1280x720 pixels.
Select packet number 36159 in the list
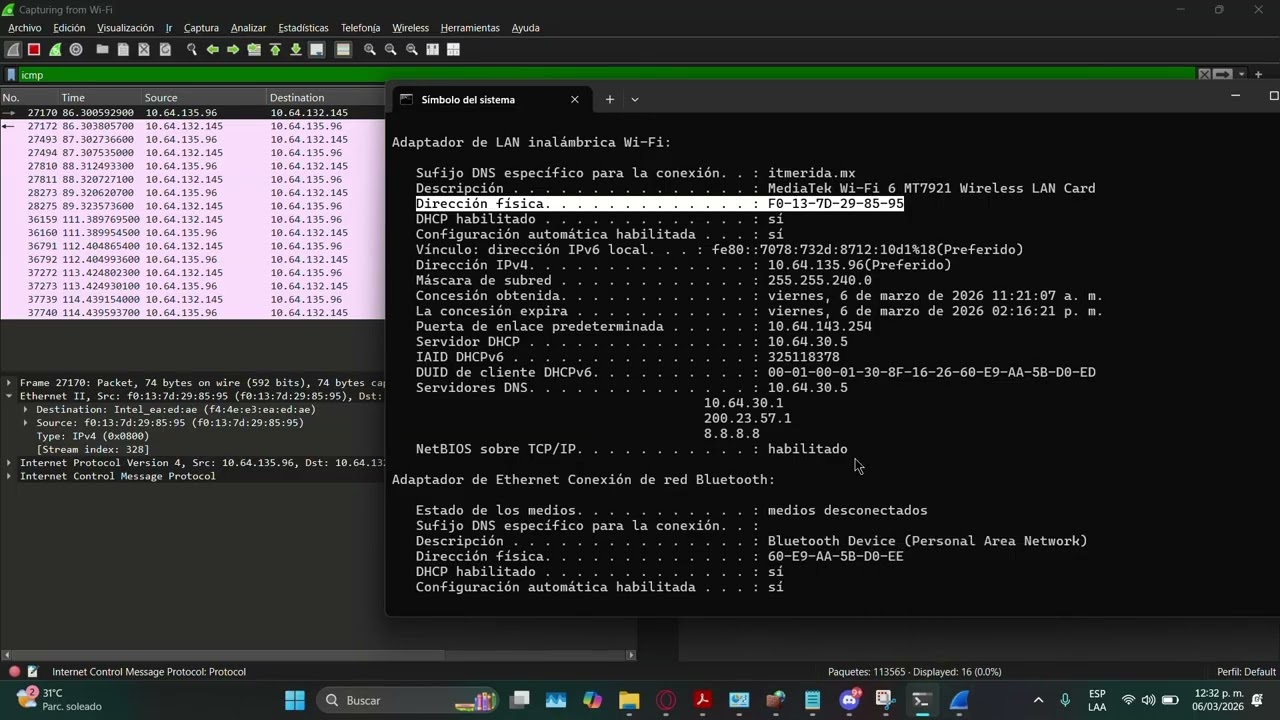pos(192,219)
